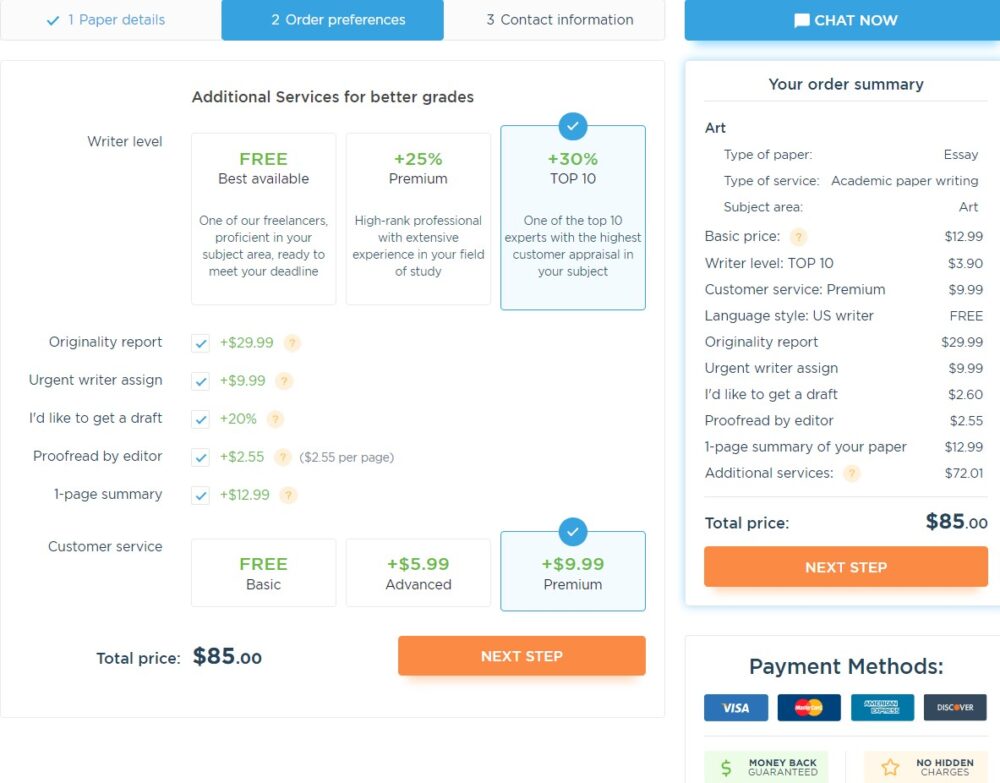The height and width of the screenshot is (783, 1000).
Task: Click question mark icon next to Proofread +$2.55
Action: pos(282,457)
